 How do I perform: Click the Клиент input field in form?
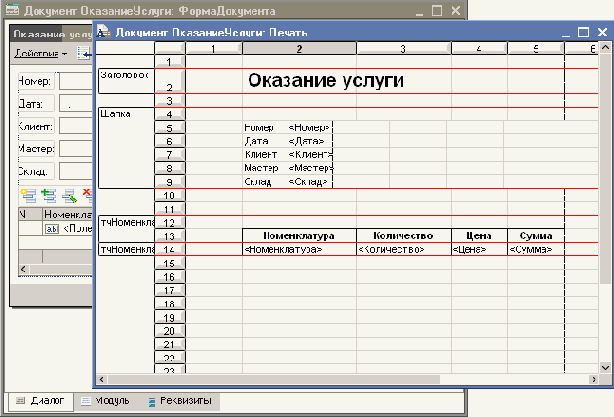(x=75, y=126)
